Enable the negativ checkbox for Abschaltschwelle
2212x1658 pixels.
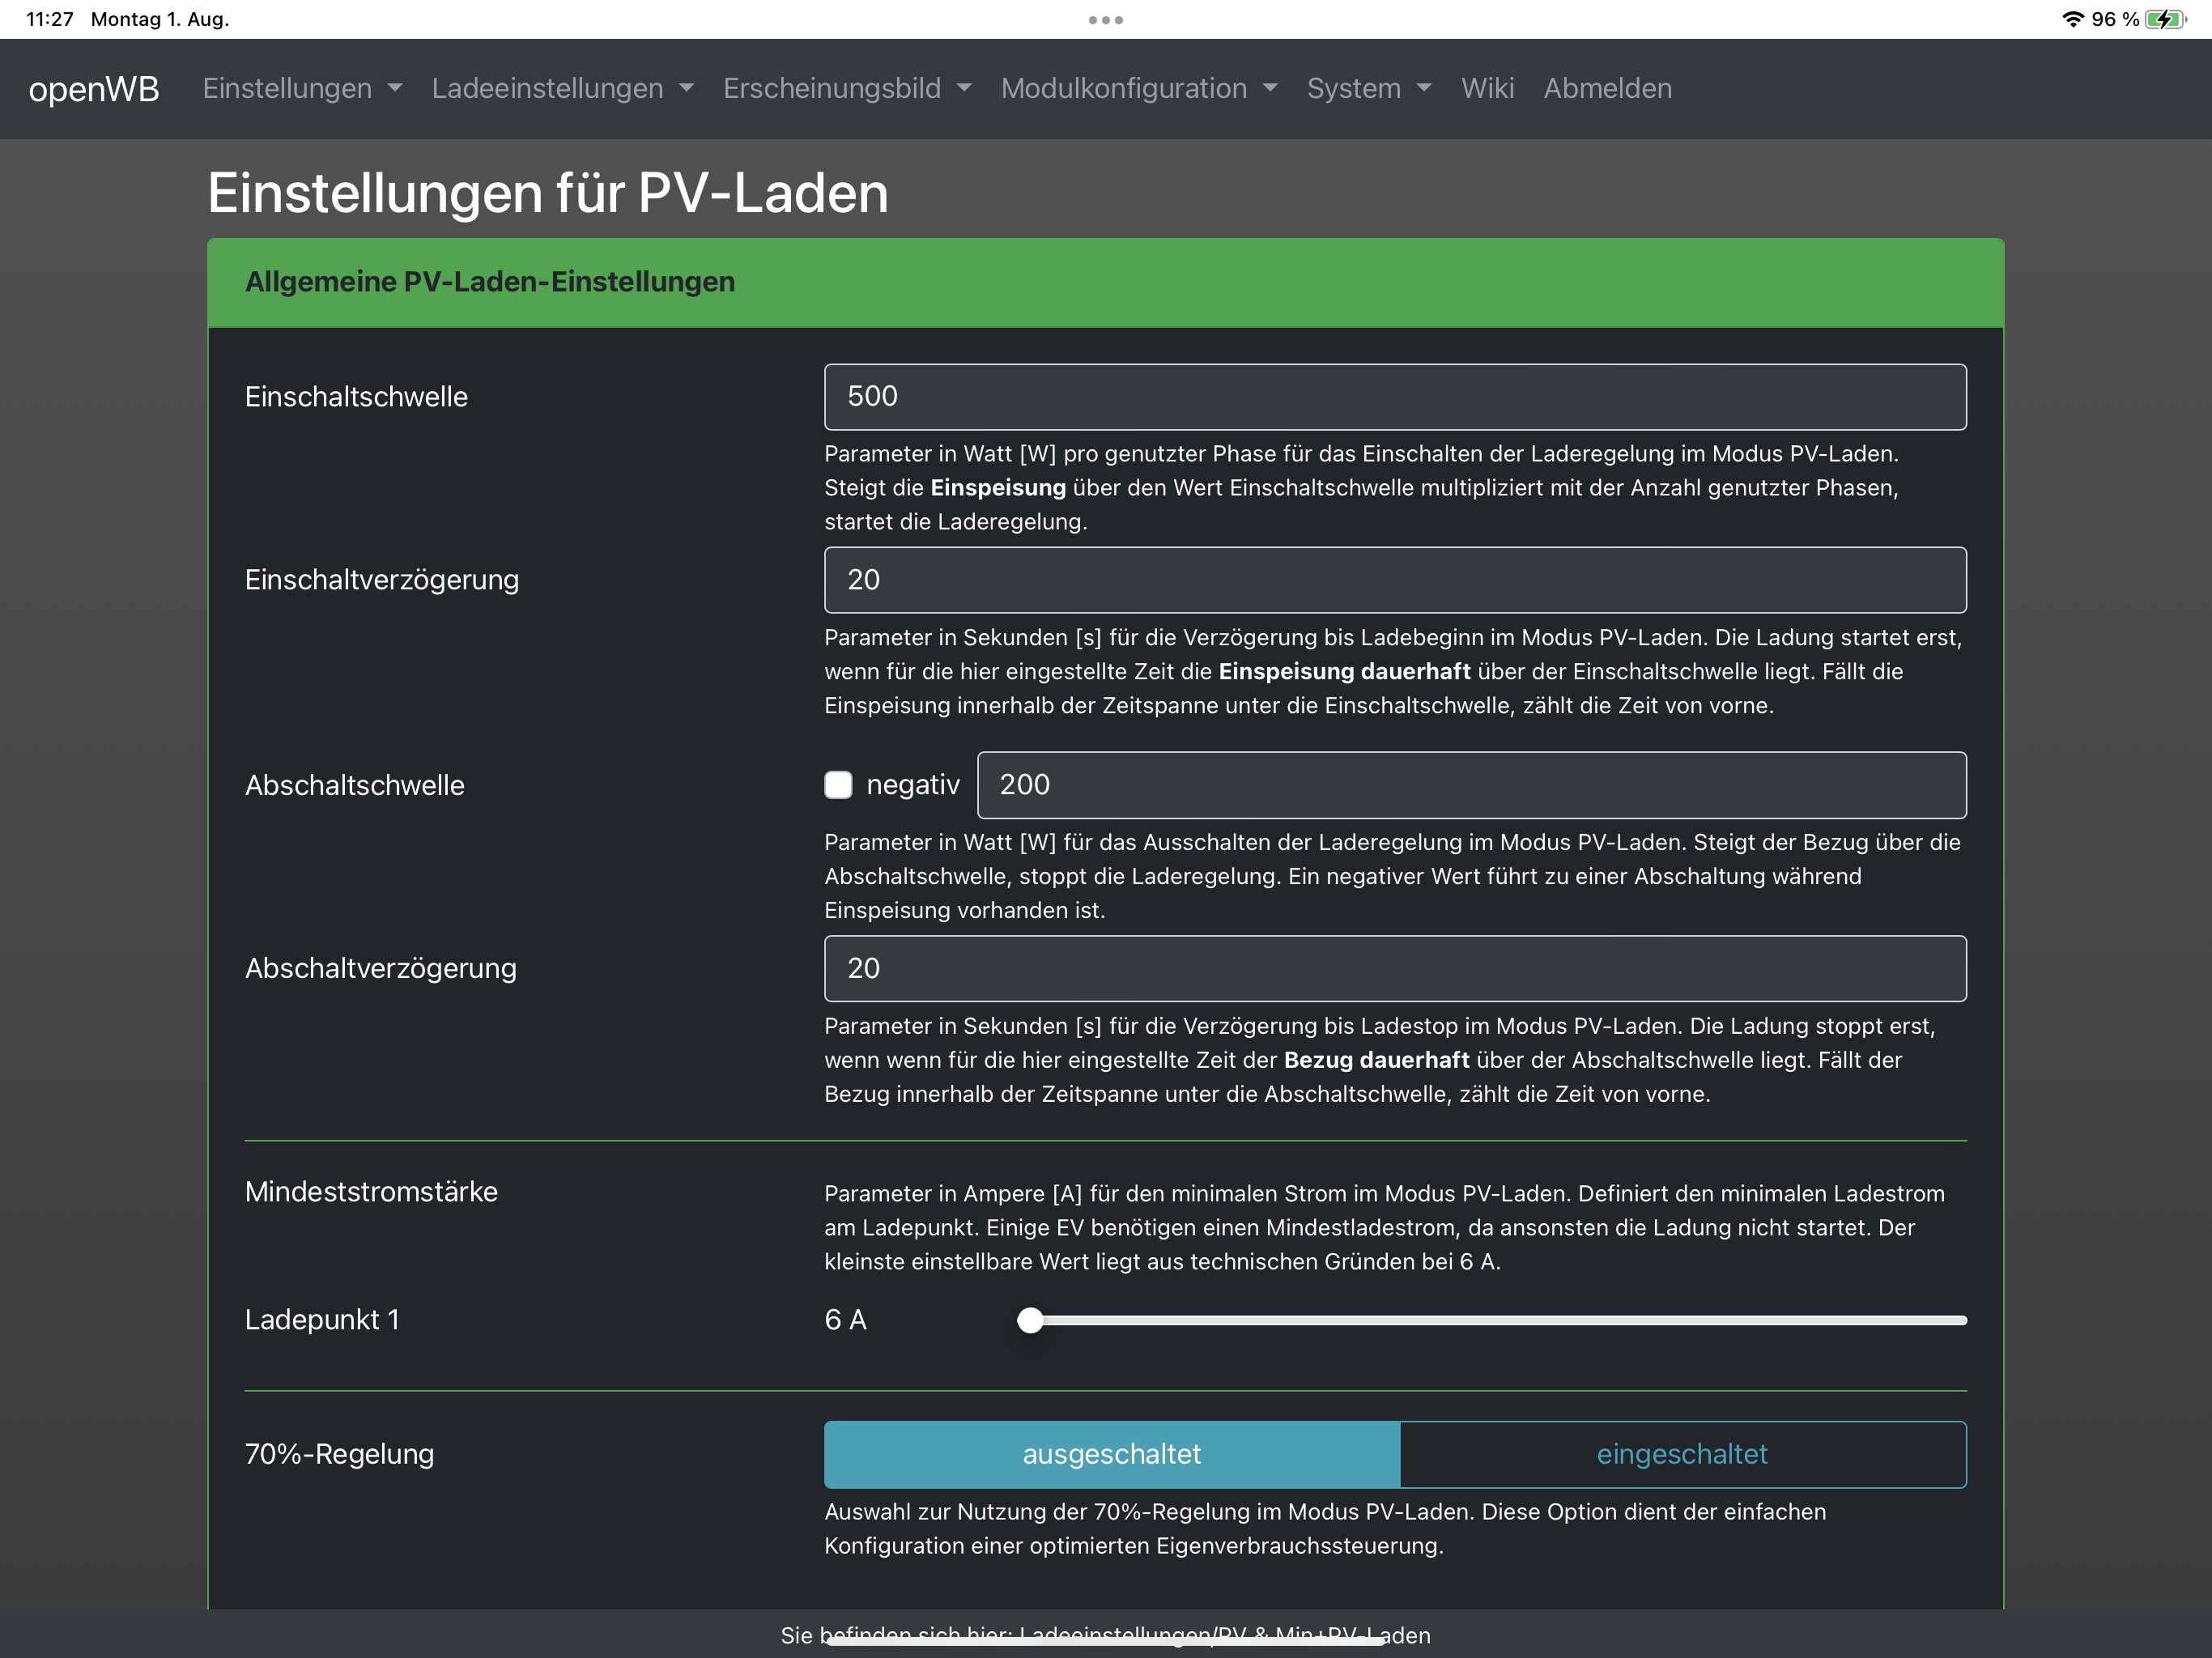point(838,785)
